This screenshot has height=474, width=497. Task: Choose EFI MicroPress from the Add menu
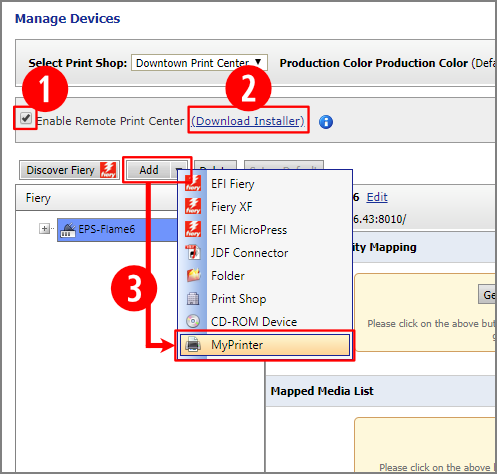(265, 230)
